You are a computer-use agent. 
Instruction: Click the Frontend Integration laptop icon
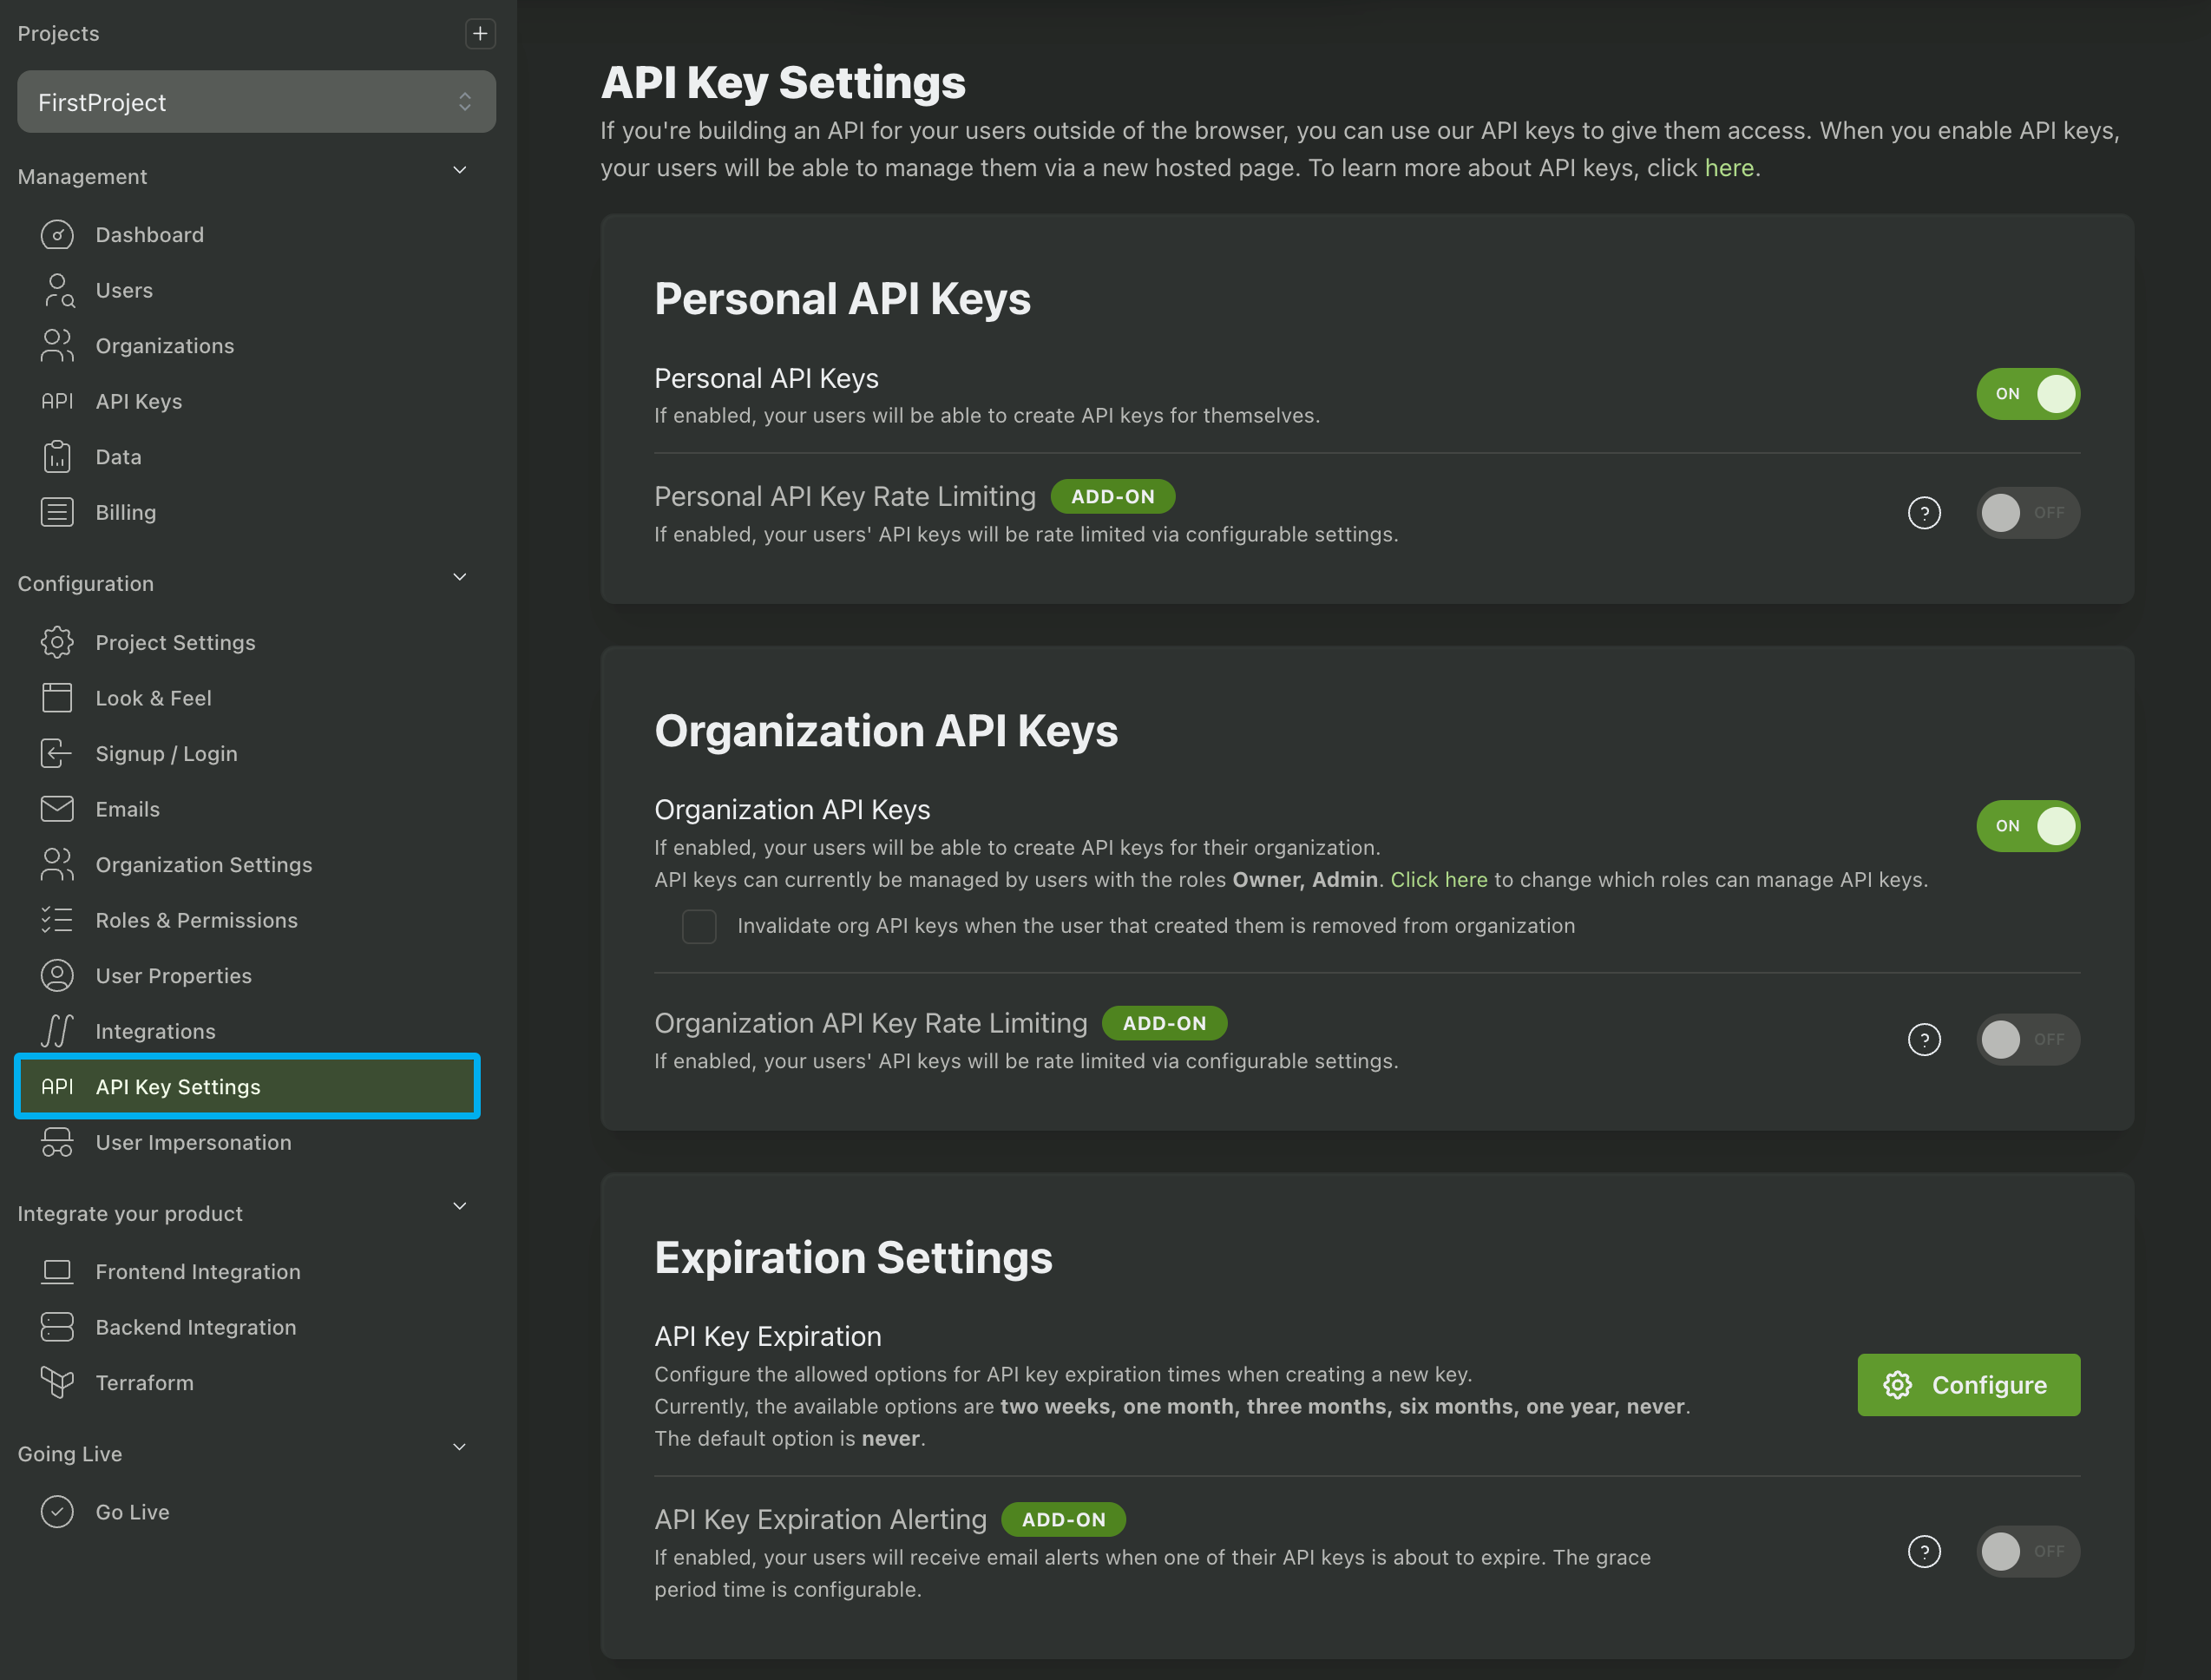(57, 1272)
